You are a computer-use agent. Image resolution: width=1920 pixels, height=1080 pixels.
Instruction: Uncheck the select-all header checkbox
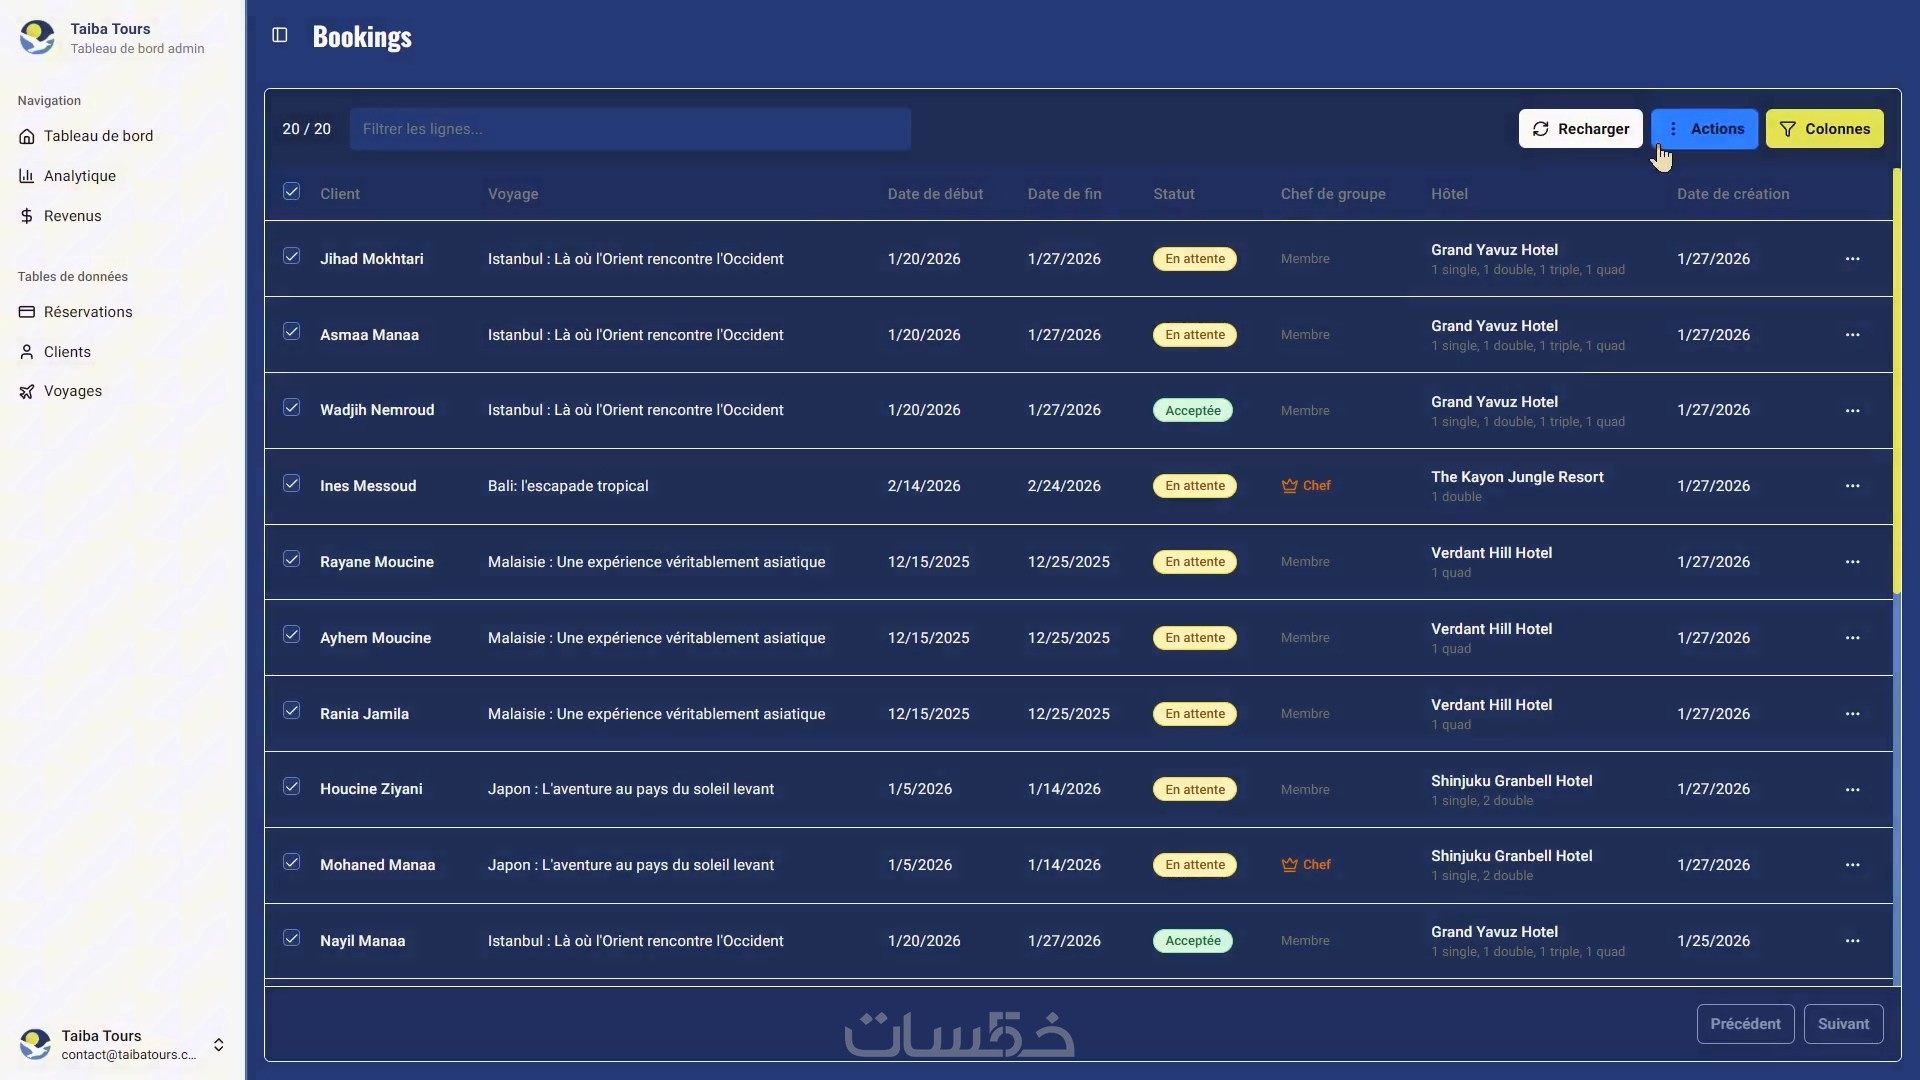click(291, 191)
